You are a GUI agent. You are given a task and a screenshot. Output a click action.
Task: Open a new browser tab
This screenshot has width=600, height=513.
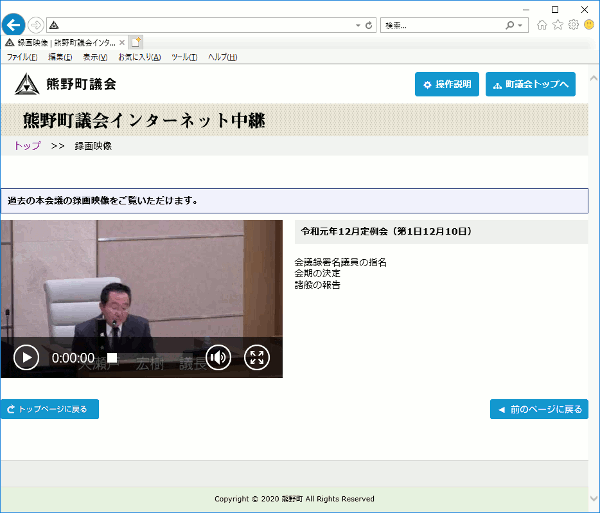(136, 42)
